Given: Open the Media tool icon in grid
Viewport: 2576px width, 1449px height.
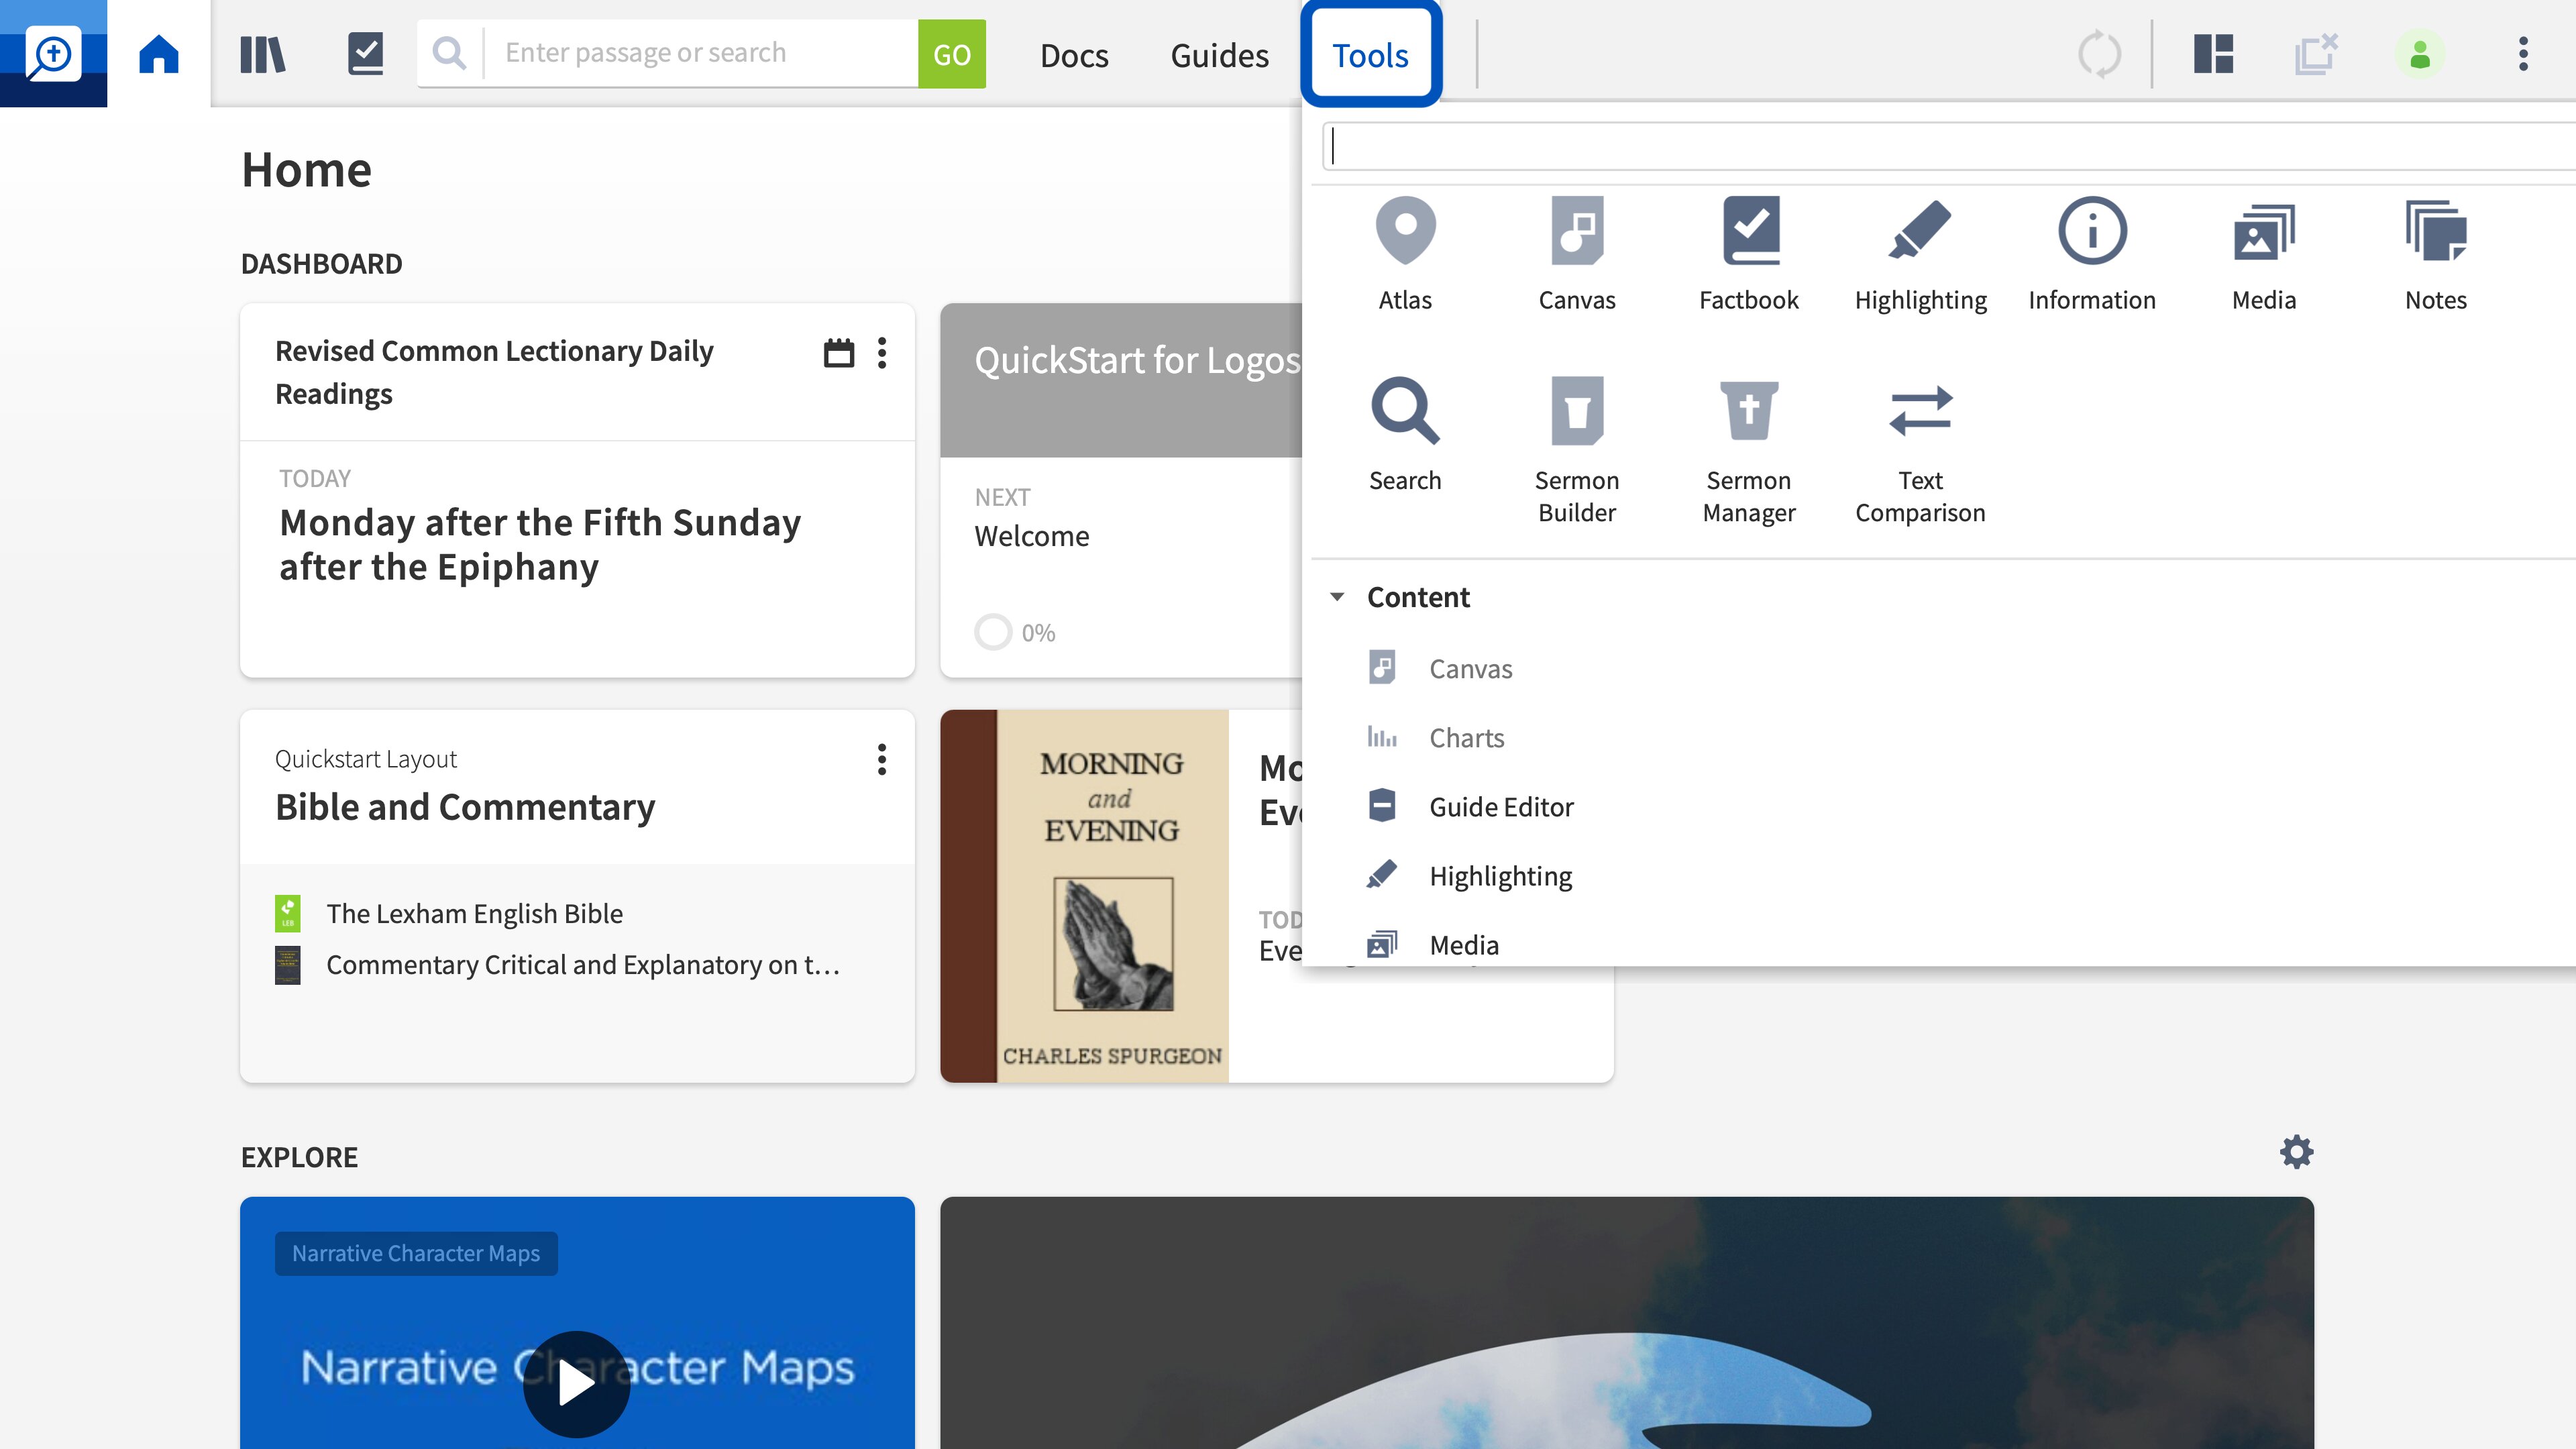Looking at the screenshot, I should click(x=2264, y=255).
